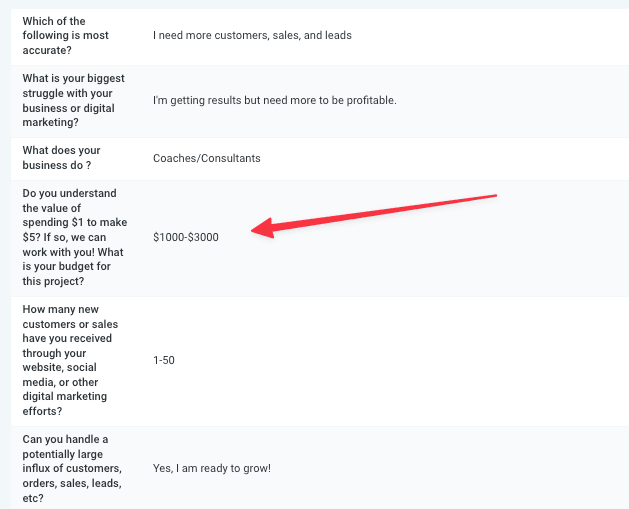
Task: Click the red arrow's pointed head
Action: (x=263, y=229)
